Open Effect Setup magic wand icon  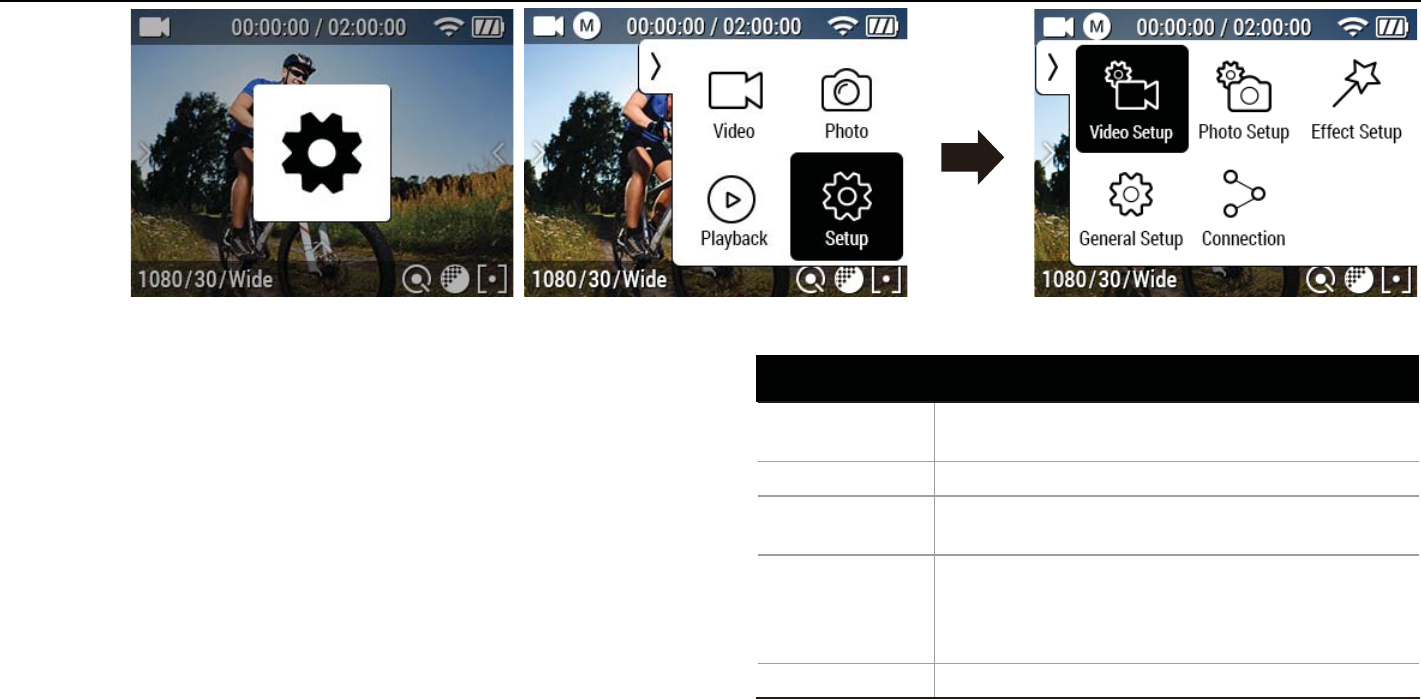point(1356,101)
